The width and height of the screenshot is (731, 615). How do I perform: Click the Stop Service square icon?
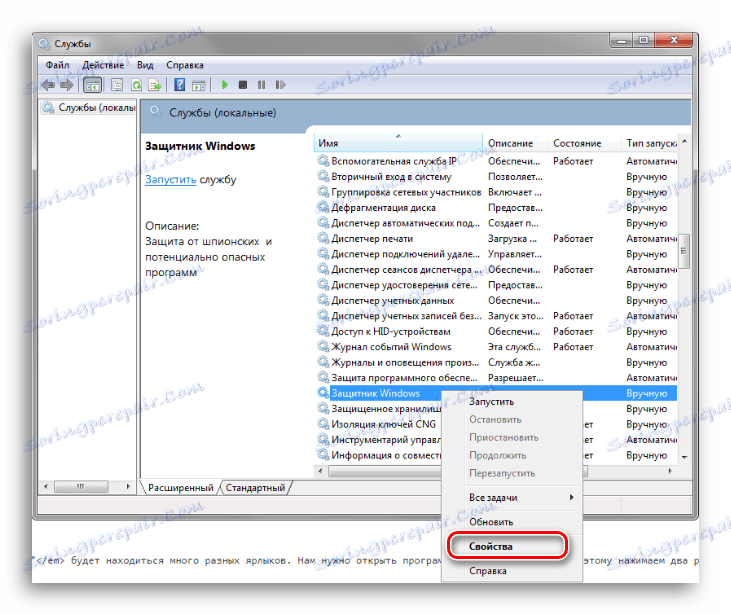coord(243,85)
